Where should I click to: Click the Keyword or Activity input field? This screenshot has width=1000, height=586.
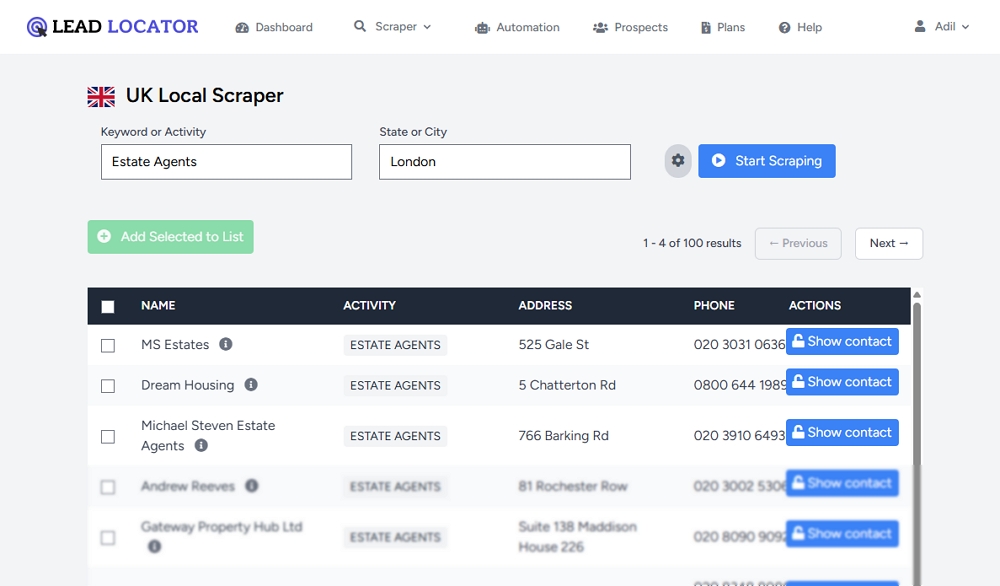click(226, 162)
